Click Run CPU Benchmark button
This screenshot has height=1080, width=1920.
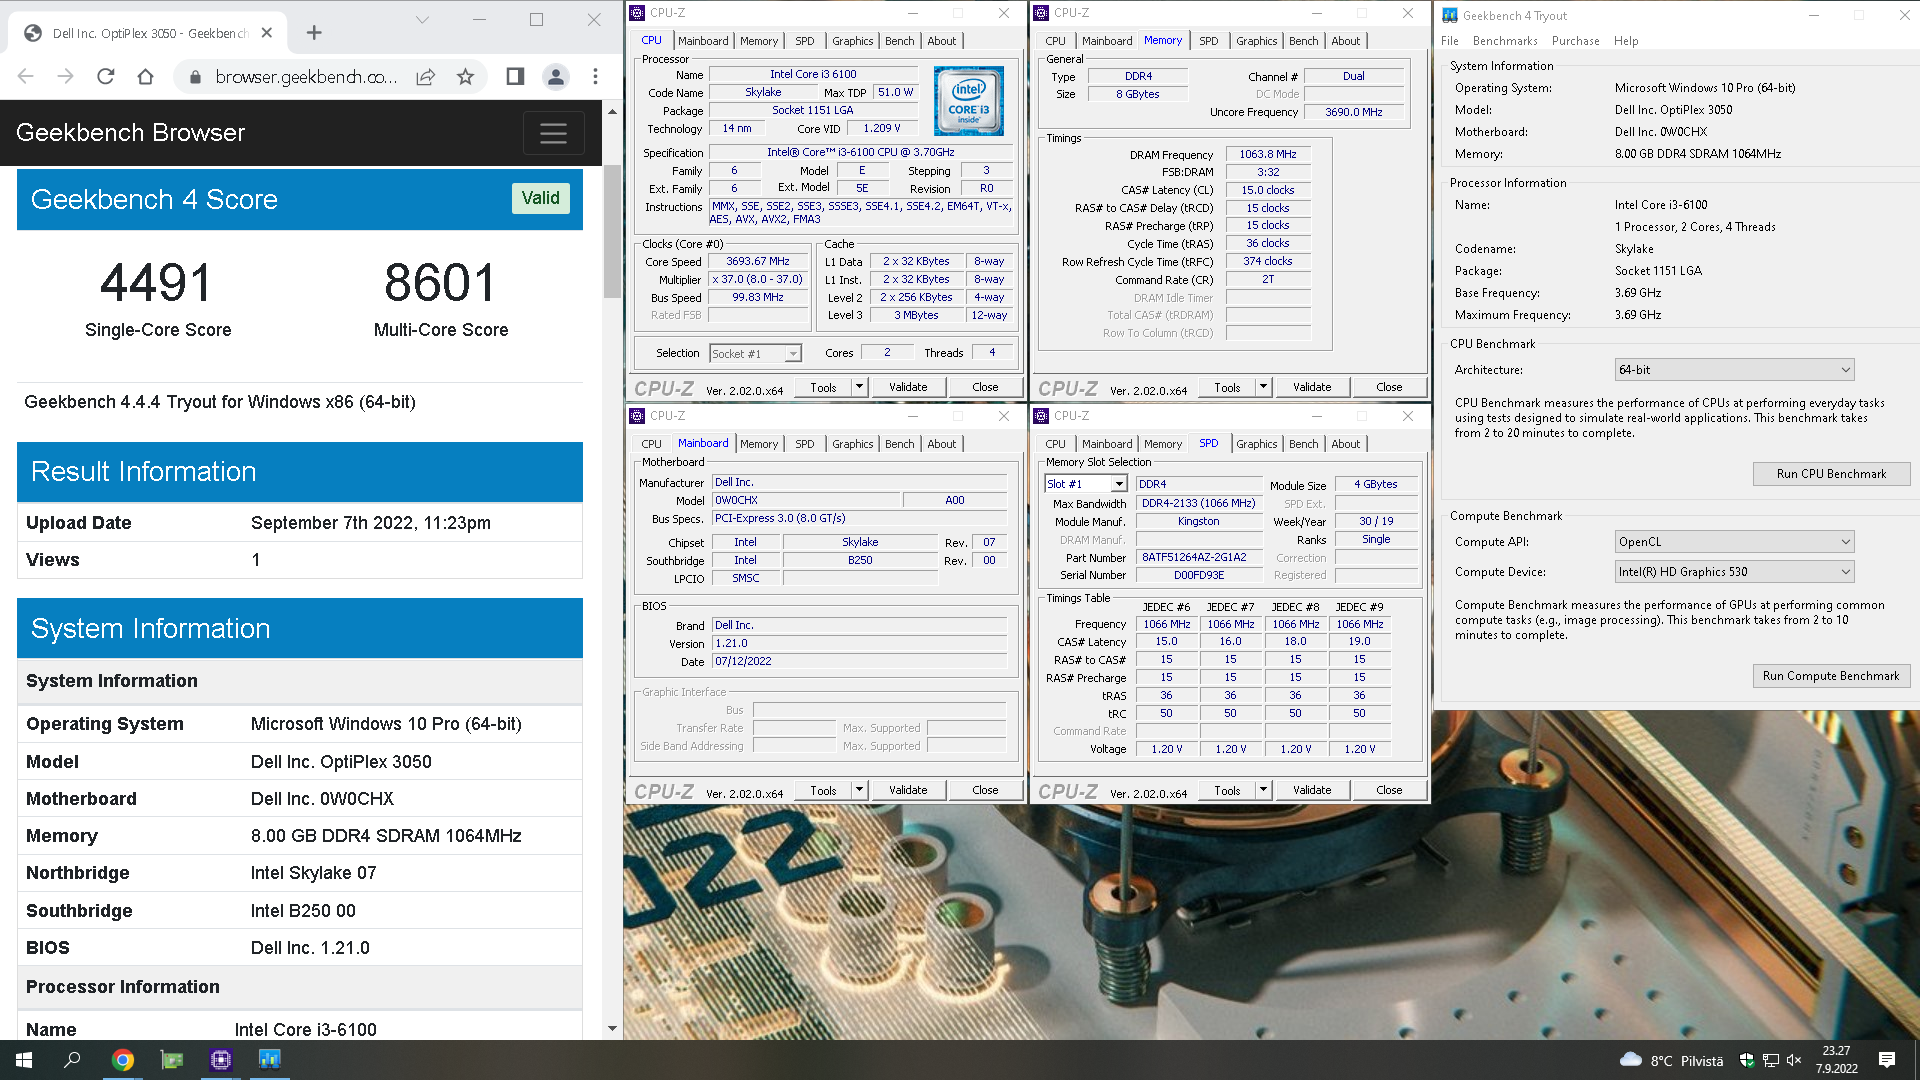pos(1831,474)
